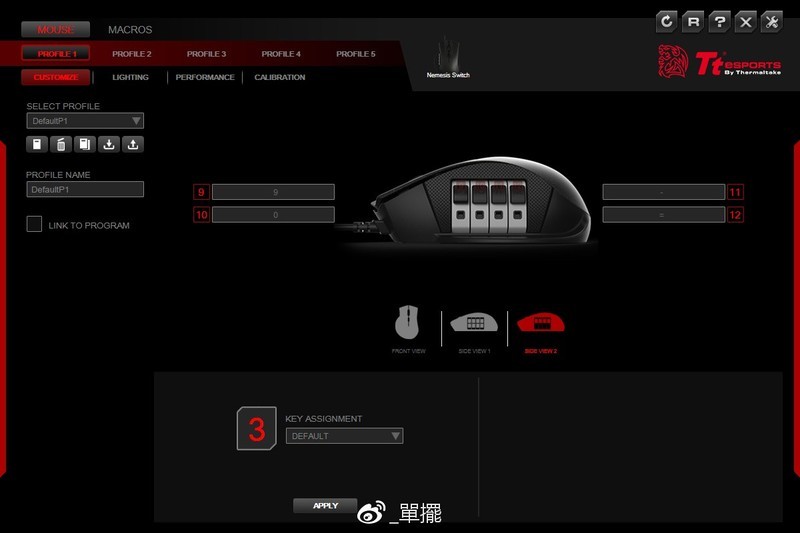Screen dimensions: 800x533
Task: Click the refresh icon in top toolbar
Action: [666, 22]
